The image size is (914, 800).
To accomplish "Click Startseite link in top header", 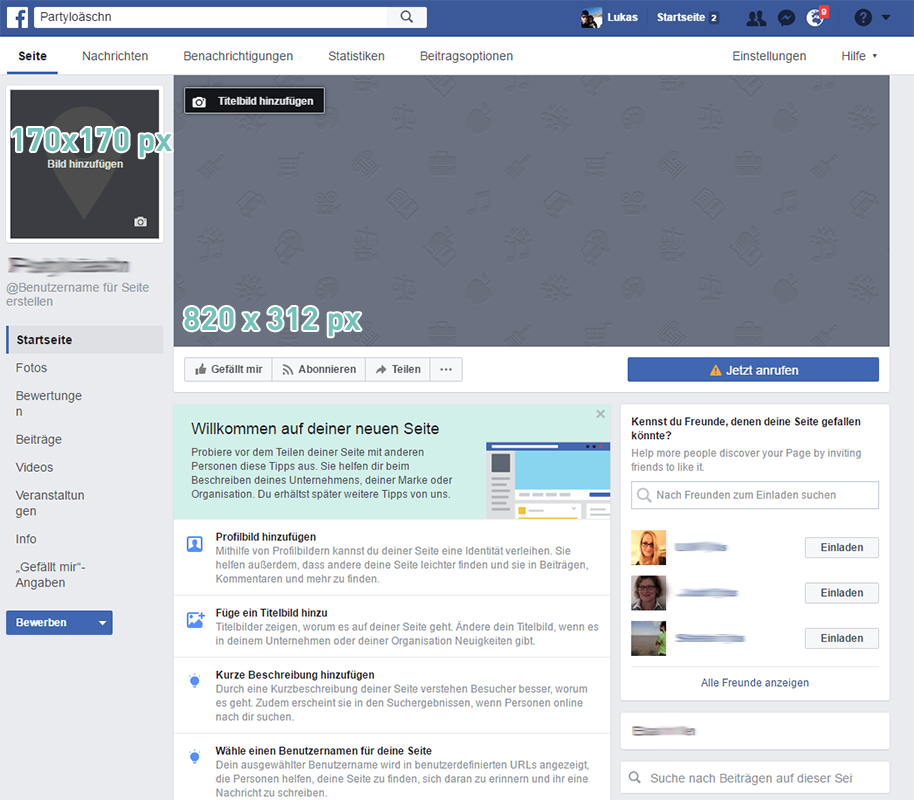I will point(681,17).
